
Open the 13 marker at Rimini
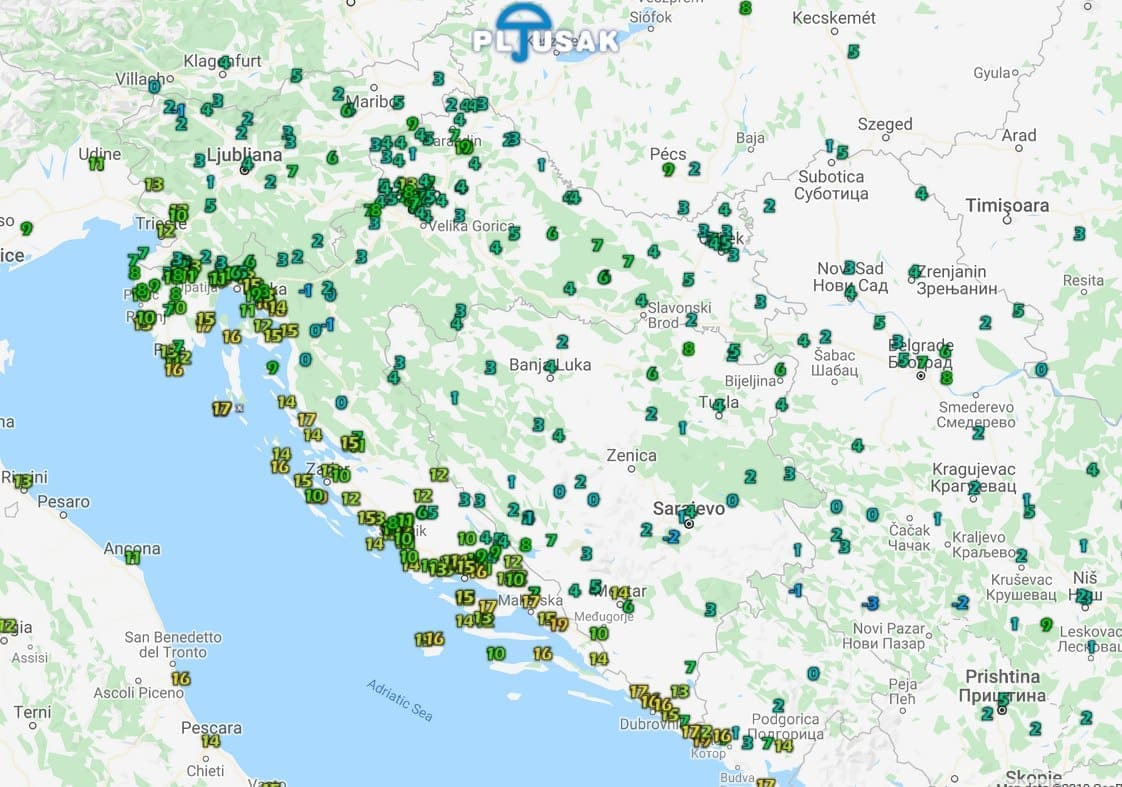click(22, 480)
